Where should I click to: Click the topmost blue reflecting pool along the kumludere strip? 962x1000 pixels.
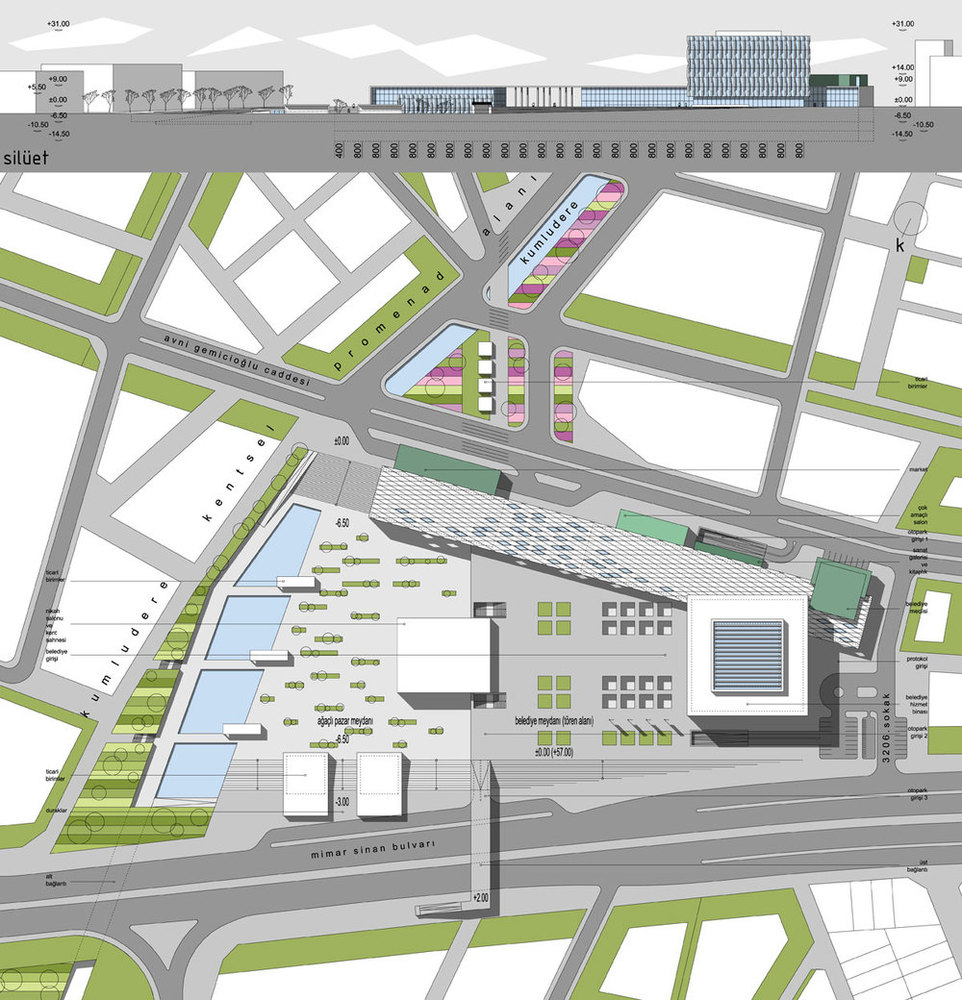tap(279, 545)
